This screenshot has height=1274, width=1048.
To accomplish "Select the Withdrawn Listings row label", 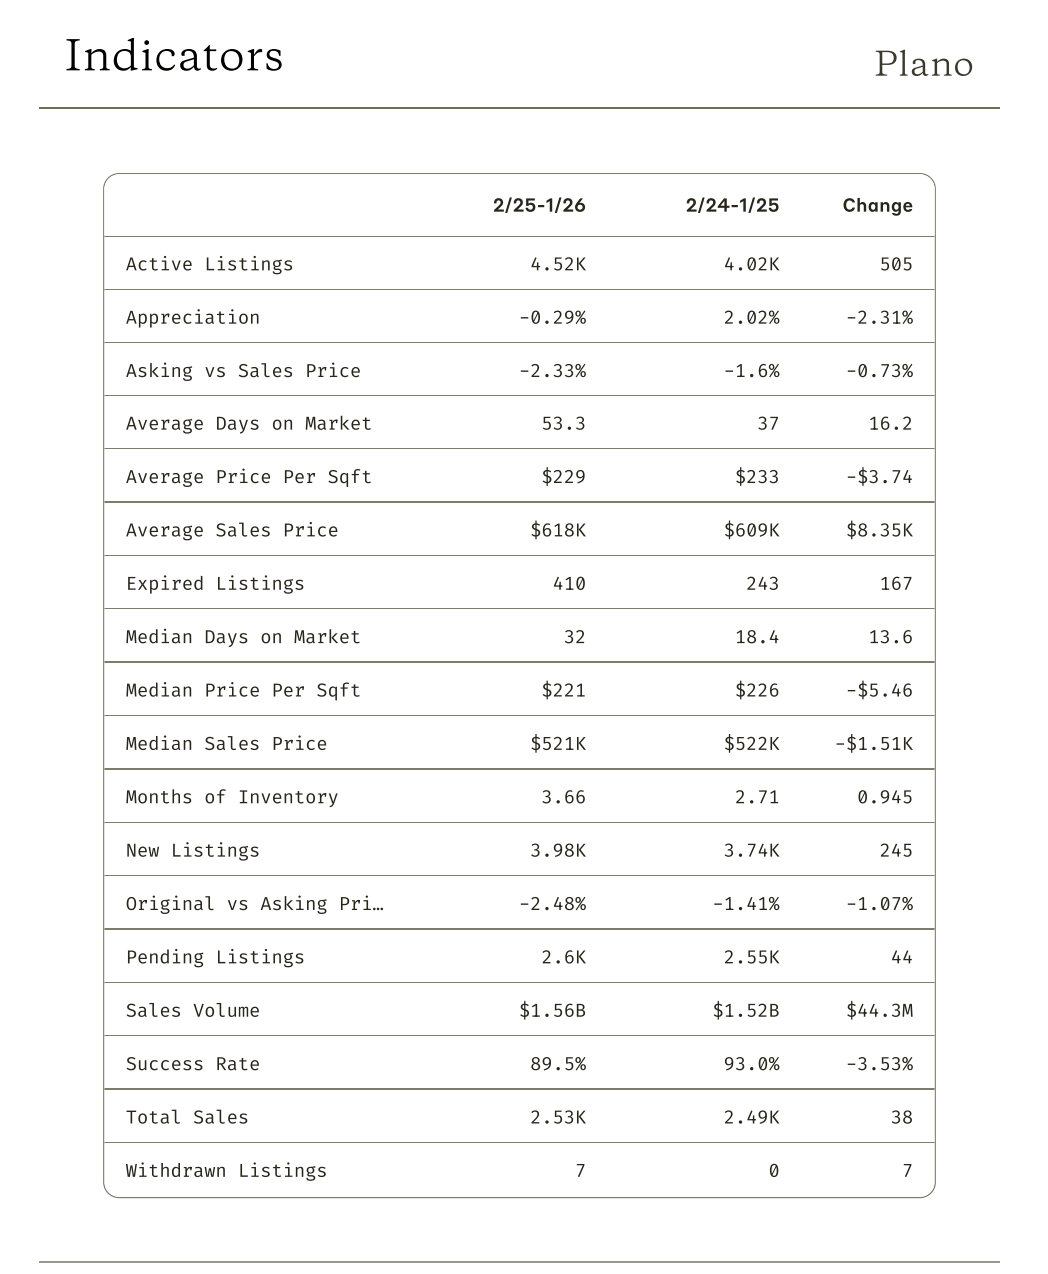I will click(x=226, y=1171).
